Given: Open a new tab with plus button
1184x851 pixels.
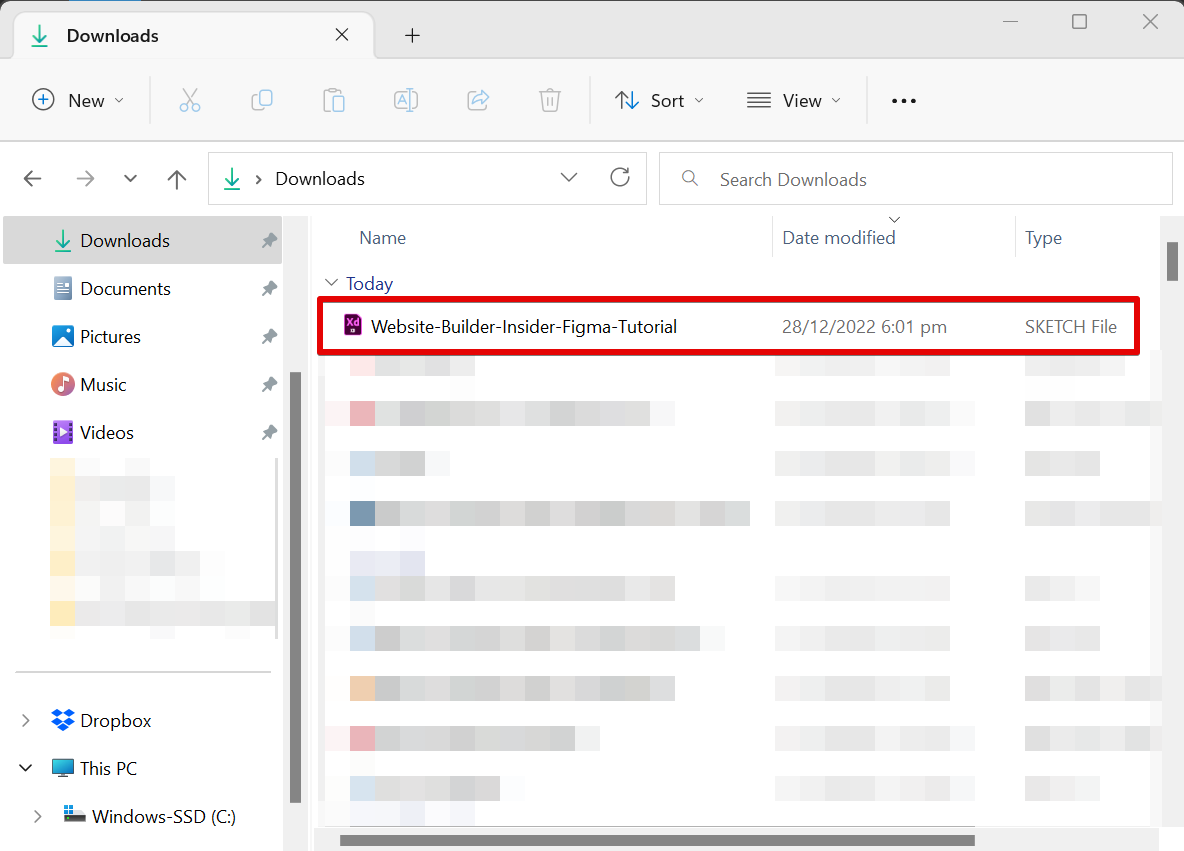Looking at the screenshot, I should pyautogui.click(x=412, y=36).
